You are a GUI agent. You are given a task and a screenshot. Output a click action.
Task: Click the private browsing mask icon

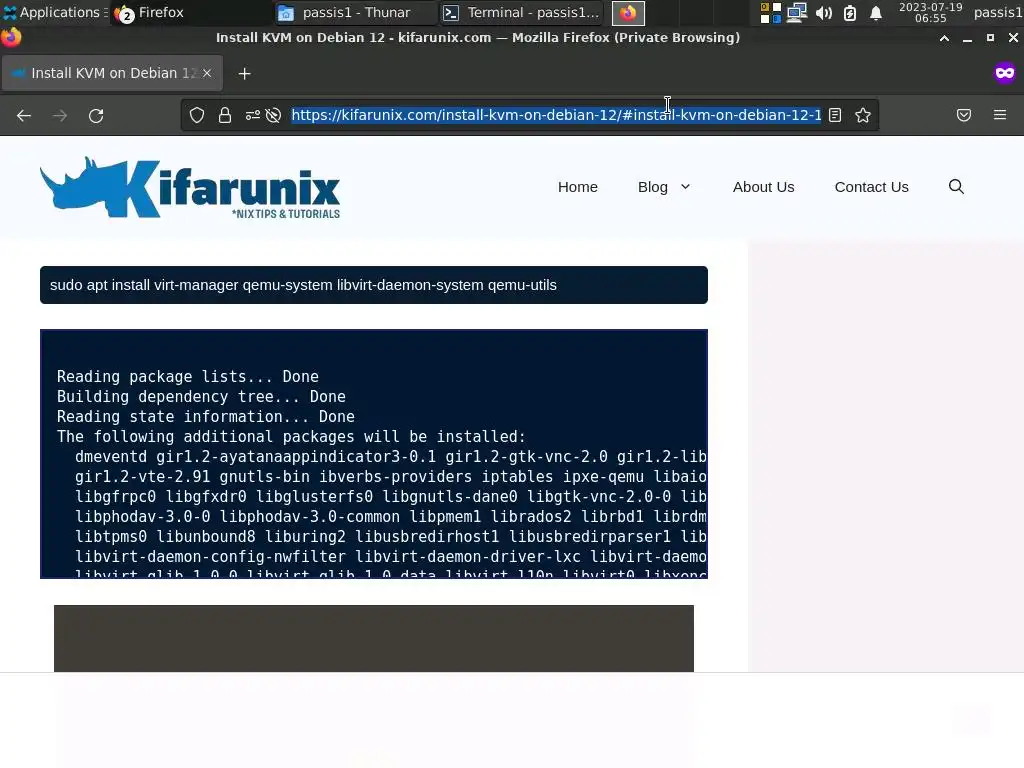point(1005,72)
